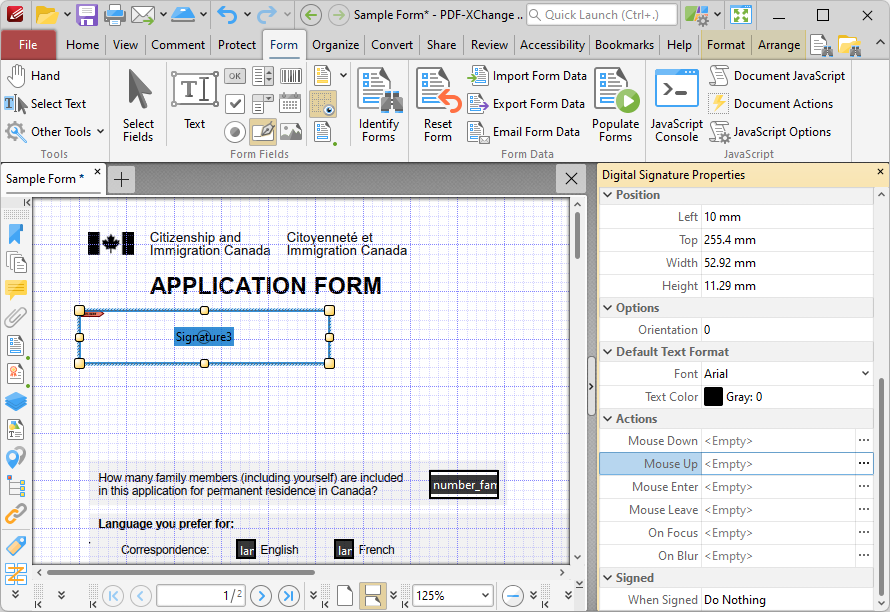This screenshot has width=890, height=612.
Task: Collapse the Options section
Action: [608, 308]
